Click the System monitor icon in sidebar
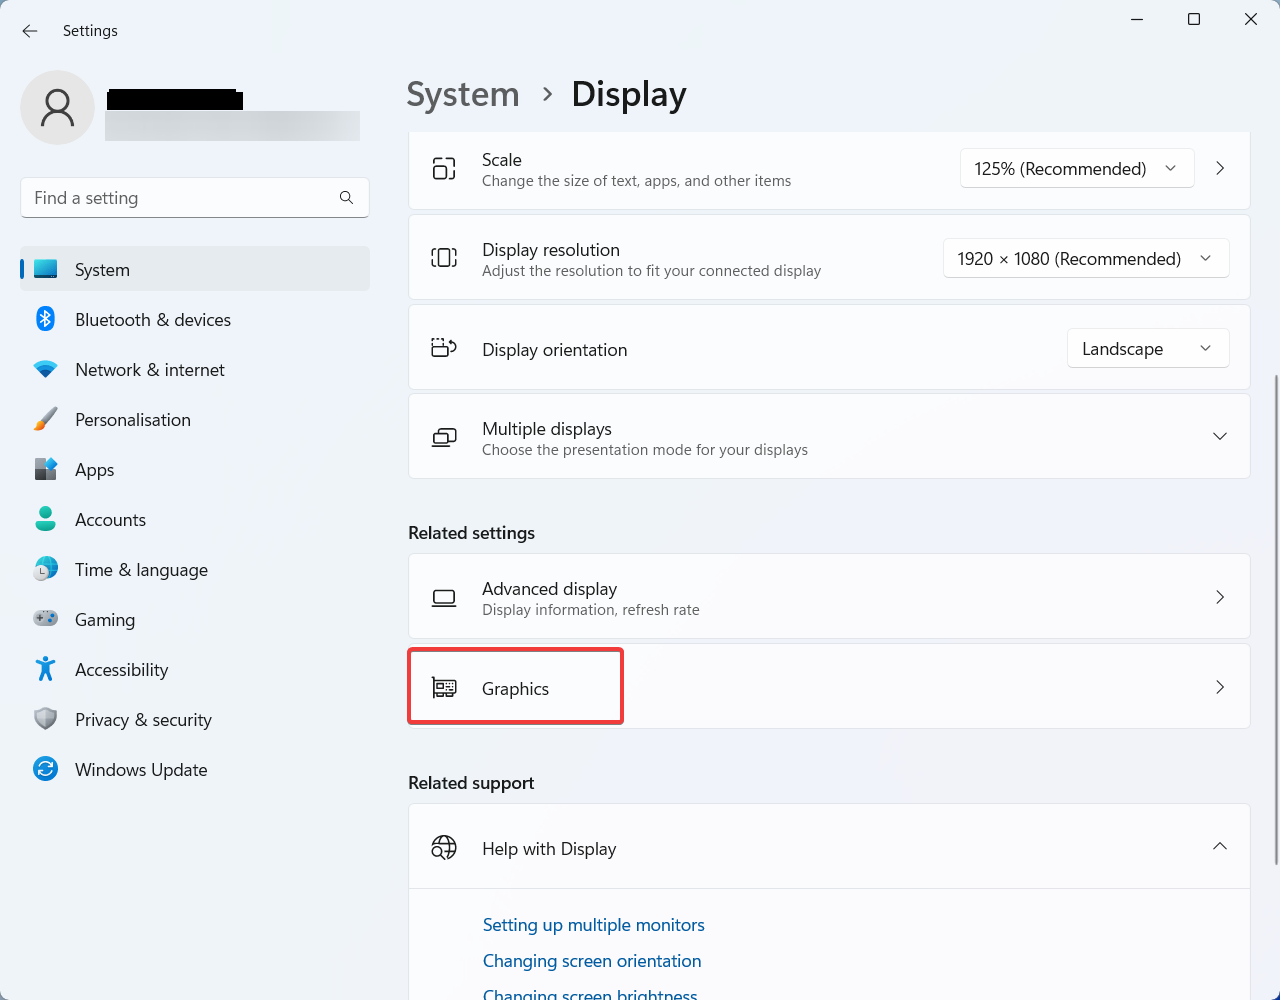This screenshot has width=1280, height=1000. click(45, 269)
